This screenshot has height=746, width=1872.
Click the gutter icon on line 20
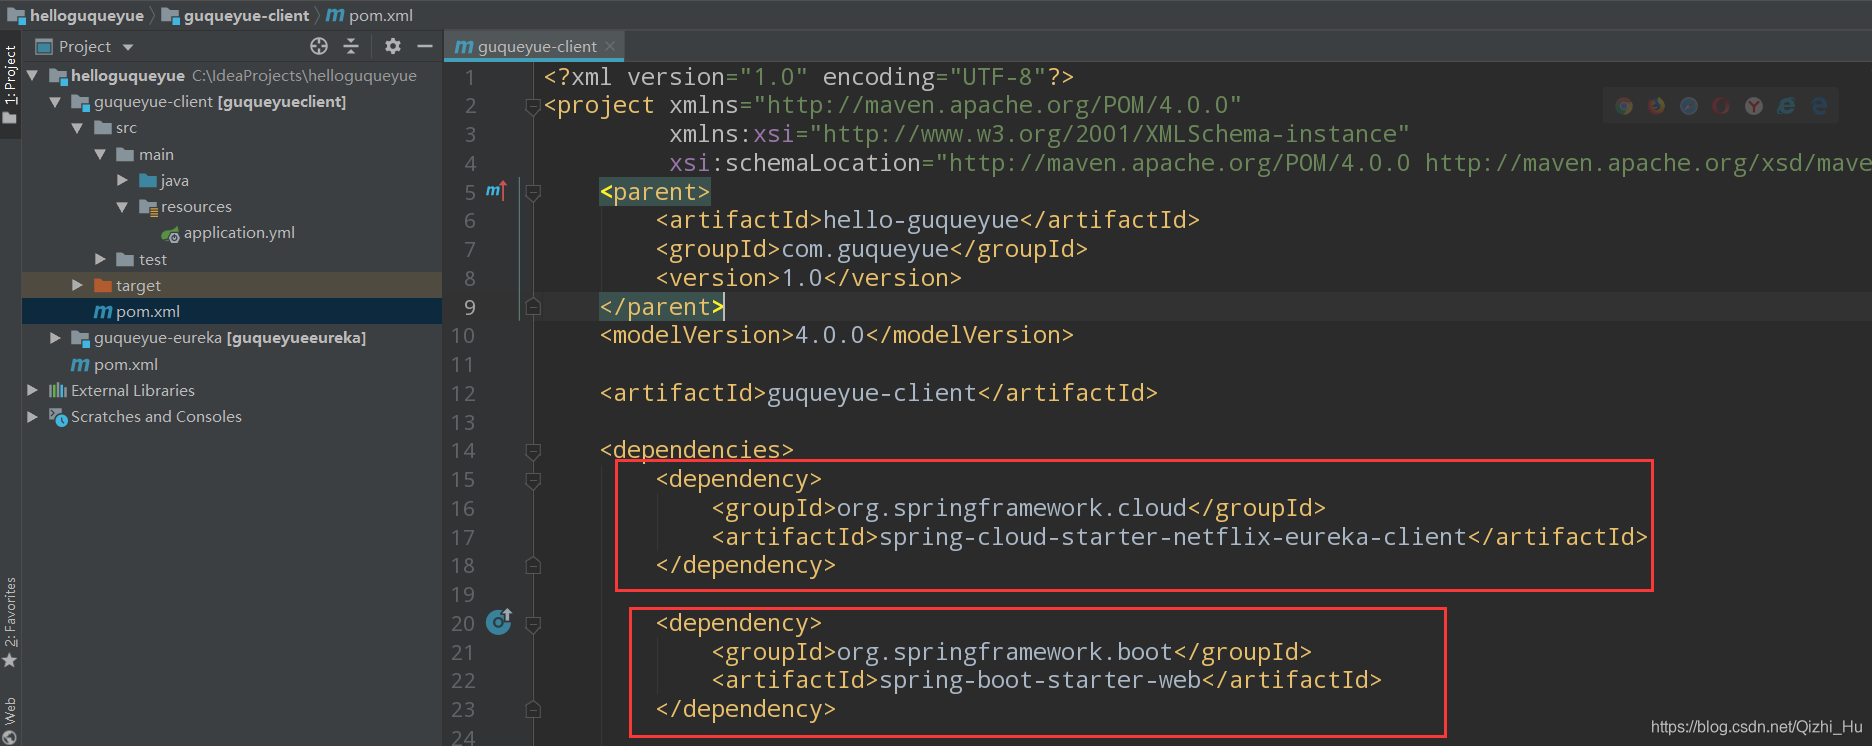[x=499, y=622]
